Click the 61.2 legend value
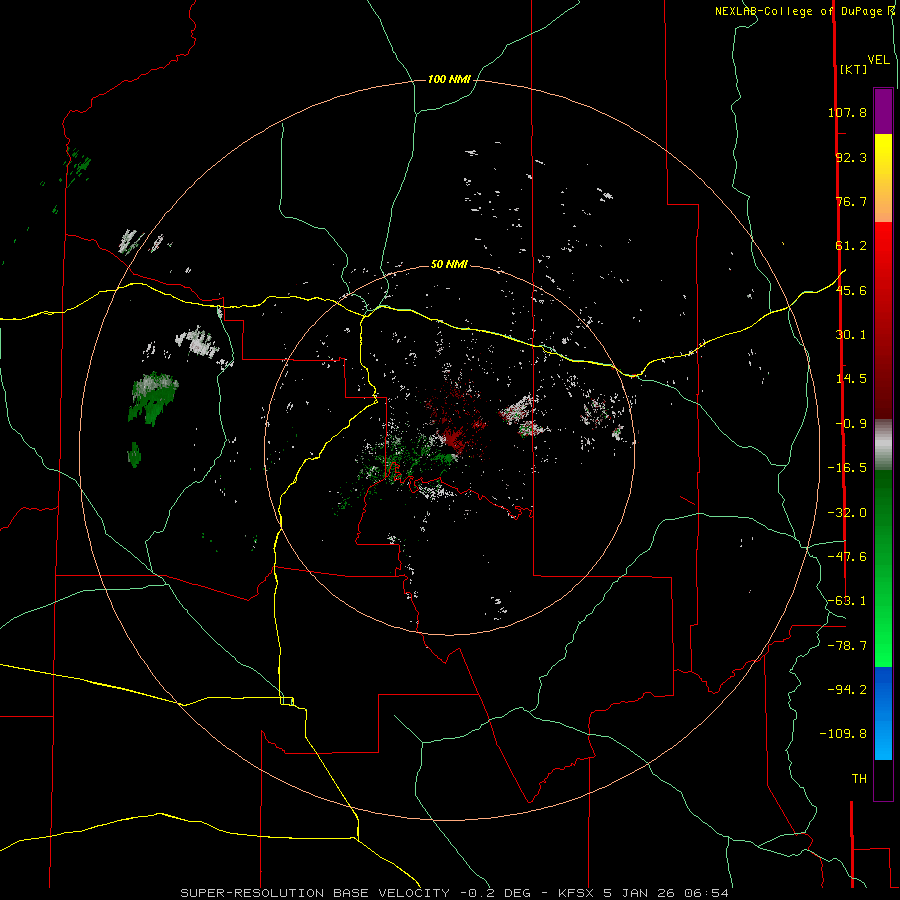The height and width of the screenshot is (900, 900). coord(851,246)
